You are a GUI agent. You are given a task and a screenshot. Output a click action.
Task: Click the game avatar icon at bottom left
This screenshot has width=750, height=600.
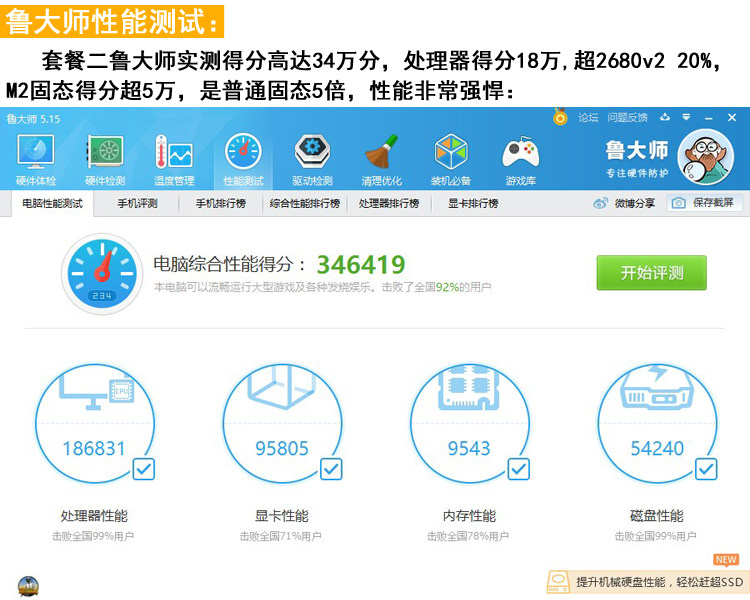[x=28, y=586]
